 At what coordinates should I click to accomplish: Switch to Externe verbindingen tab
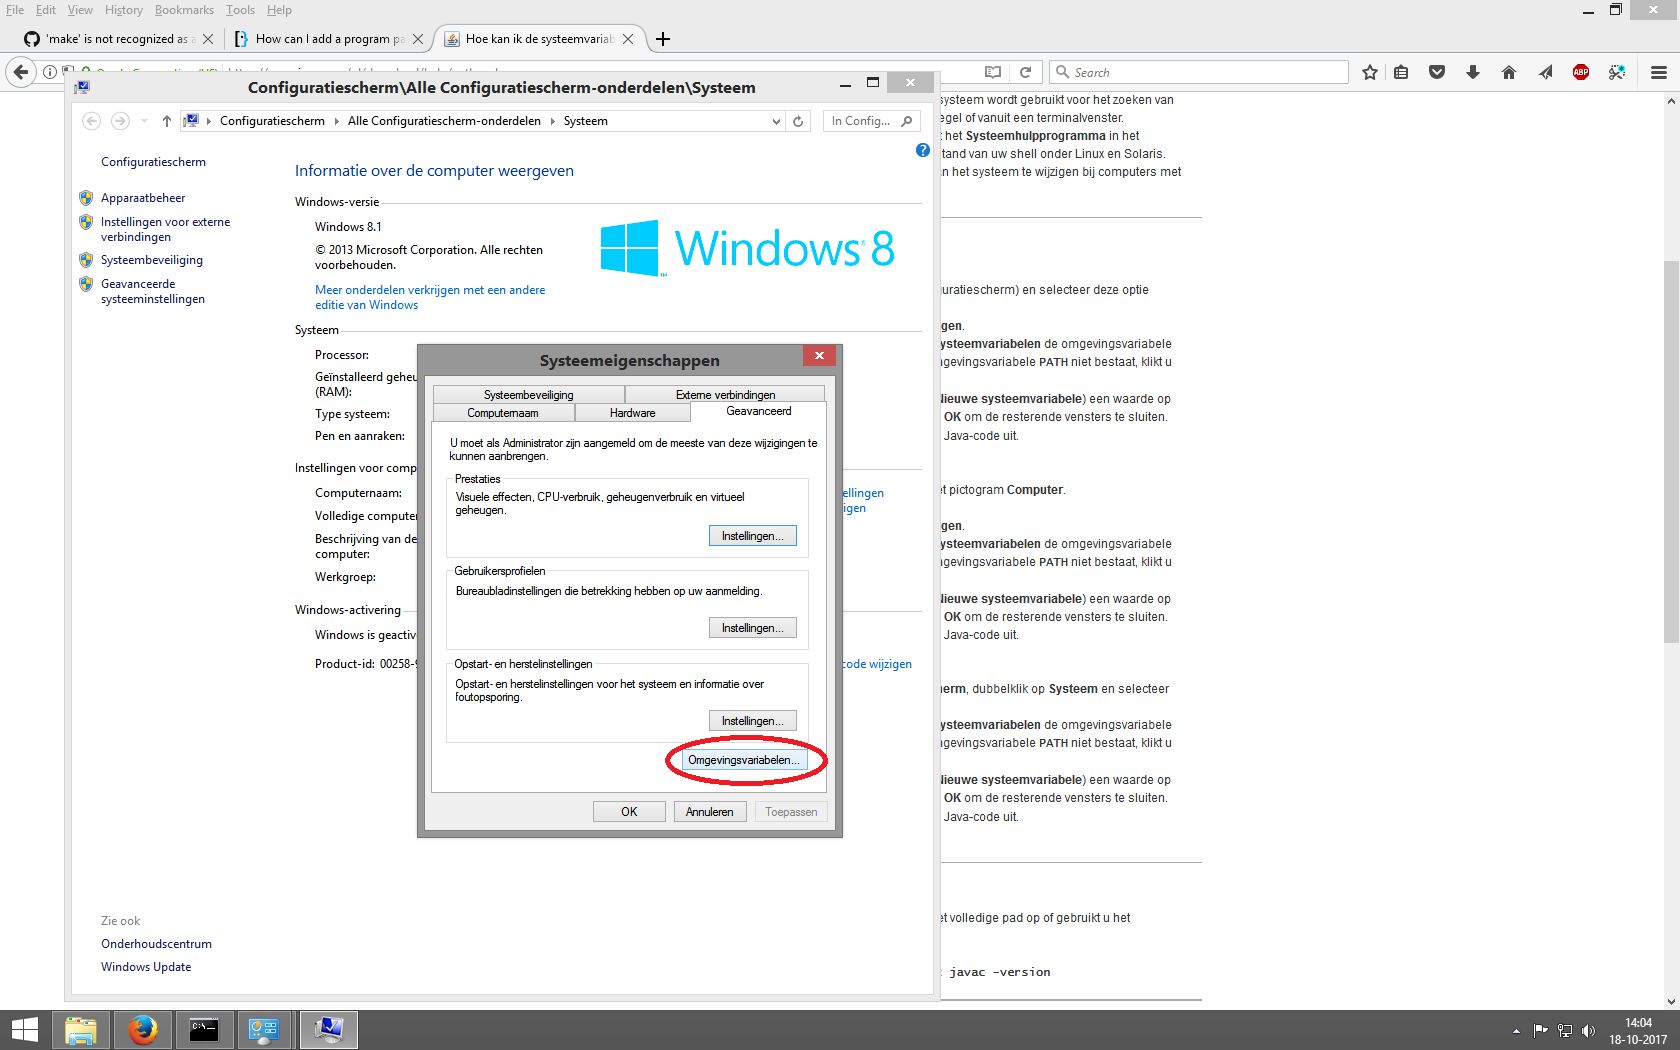[x=726, y=394]
